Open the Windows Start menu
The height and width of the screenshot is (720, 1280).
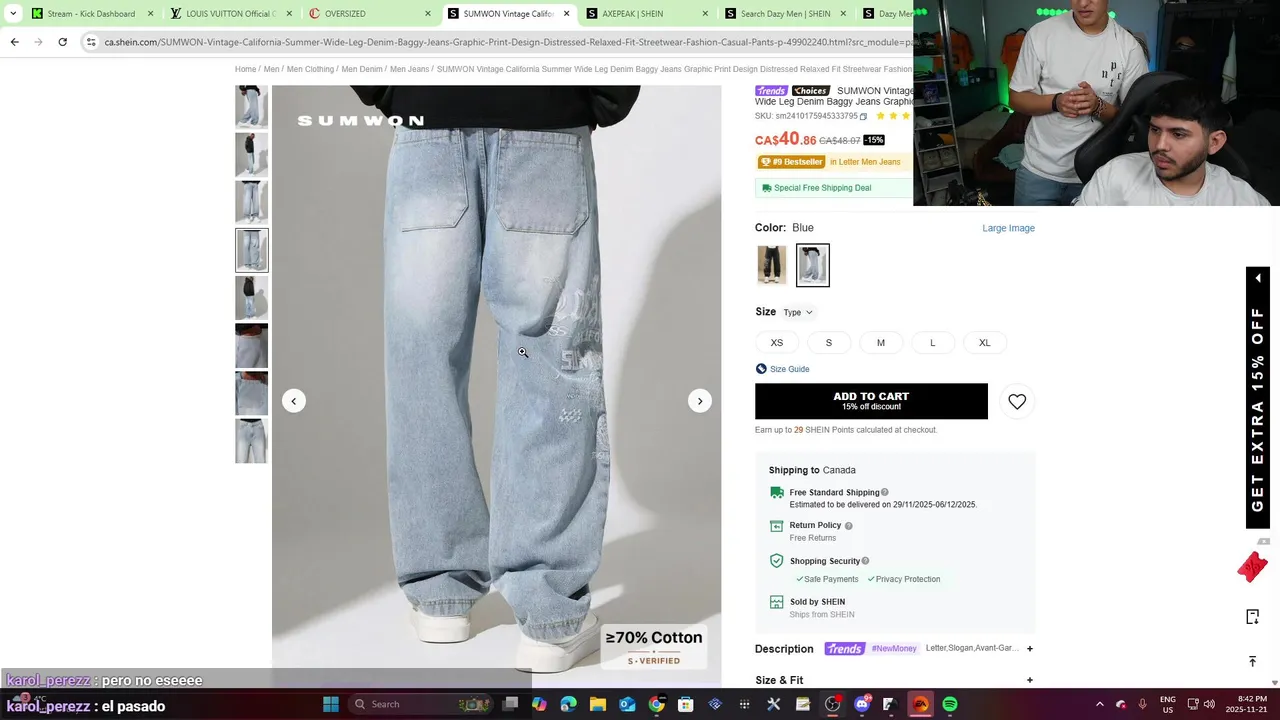point(331,704)
